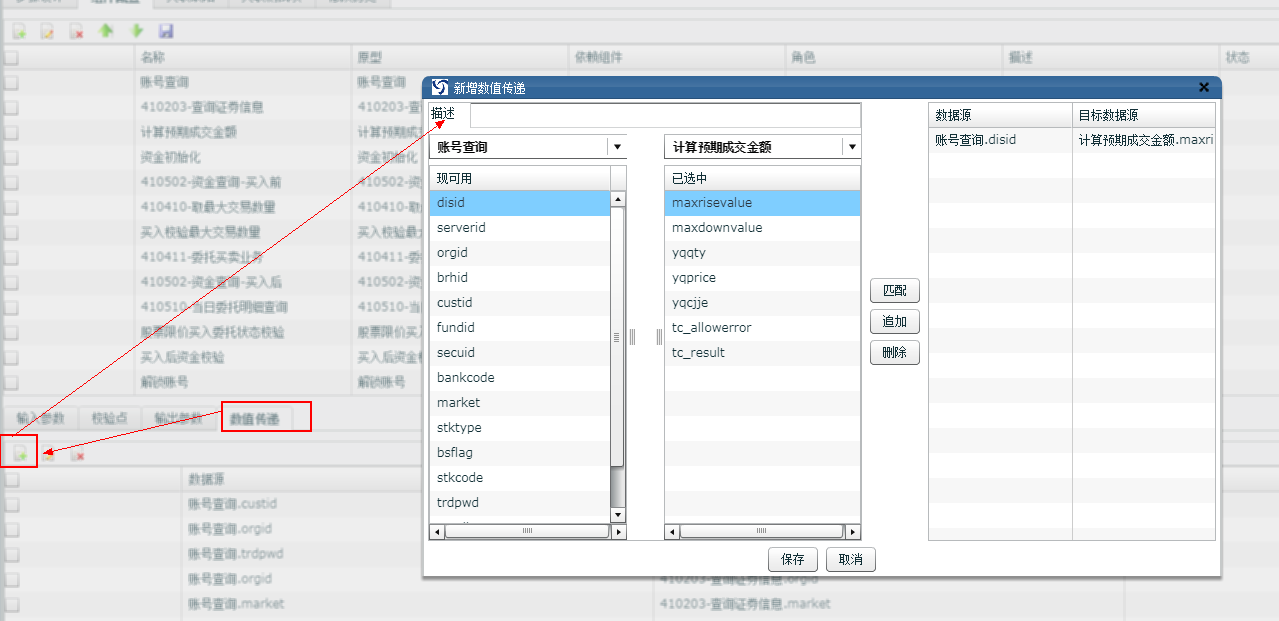Click the delete icon in 数值传递 toolbar
1279x621 pixels.
[x=77, y=456]
